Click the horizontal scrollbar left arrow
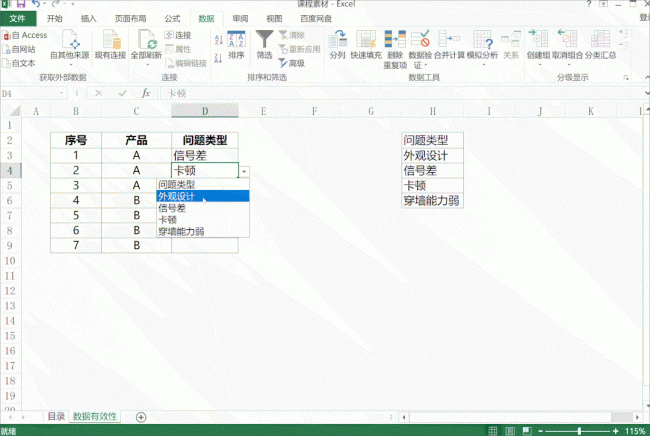650x436 pixels. pos(404,417)
